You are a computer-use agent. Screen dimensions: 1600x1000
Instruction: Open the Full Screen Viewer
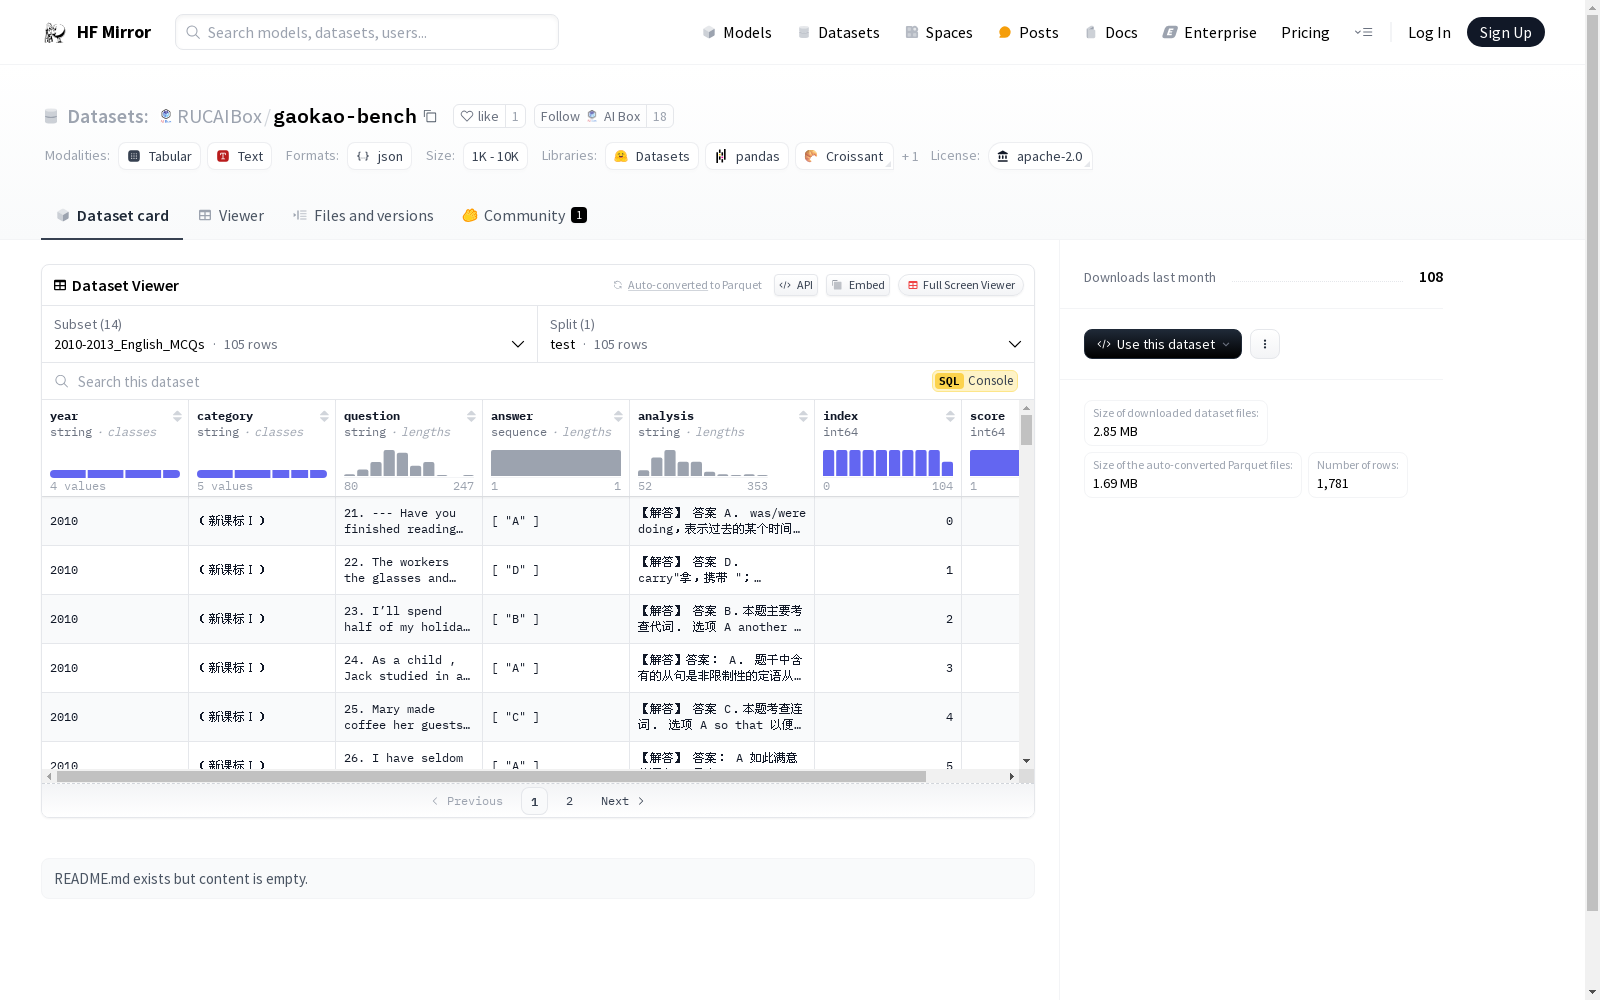coord(960,285)
